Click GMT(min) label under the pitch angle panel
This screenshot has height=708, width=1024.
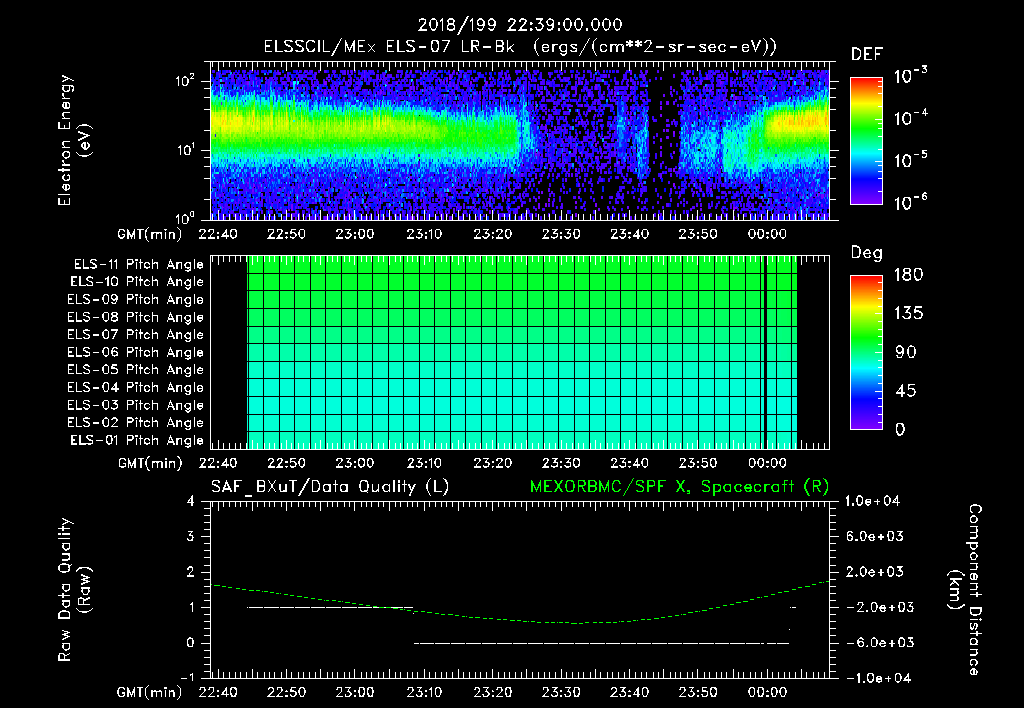(149, 463)
